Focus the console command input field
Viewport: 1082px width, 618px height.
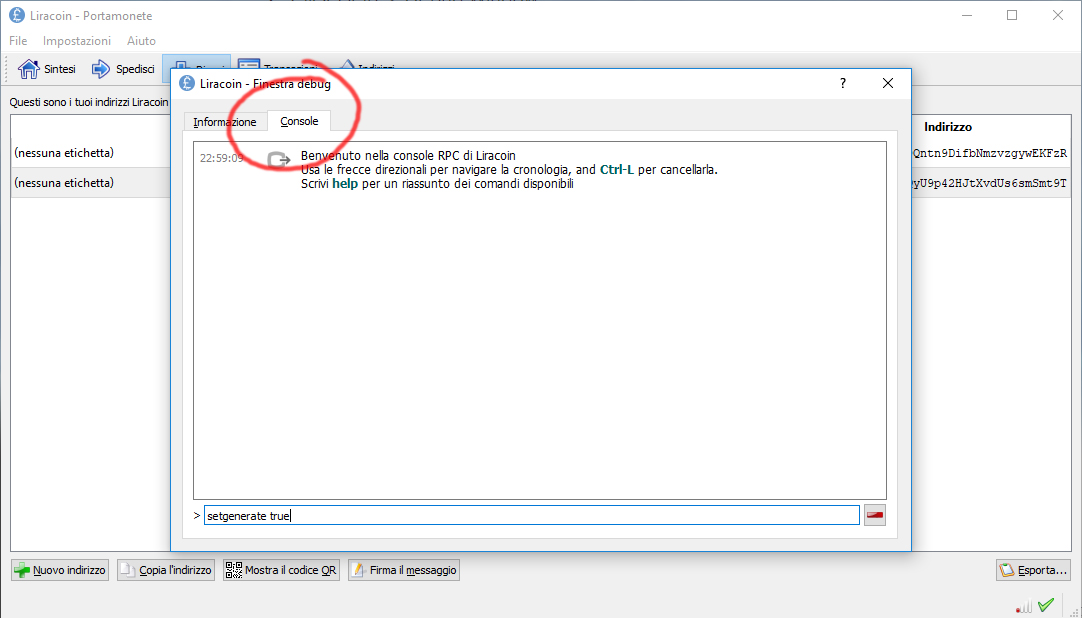[x=531, y=515]
